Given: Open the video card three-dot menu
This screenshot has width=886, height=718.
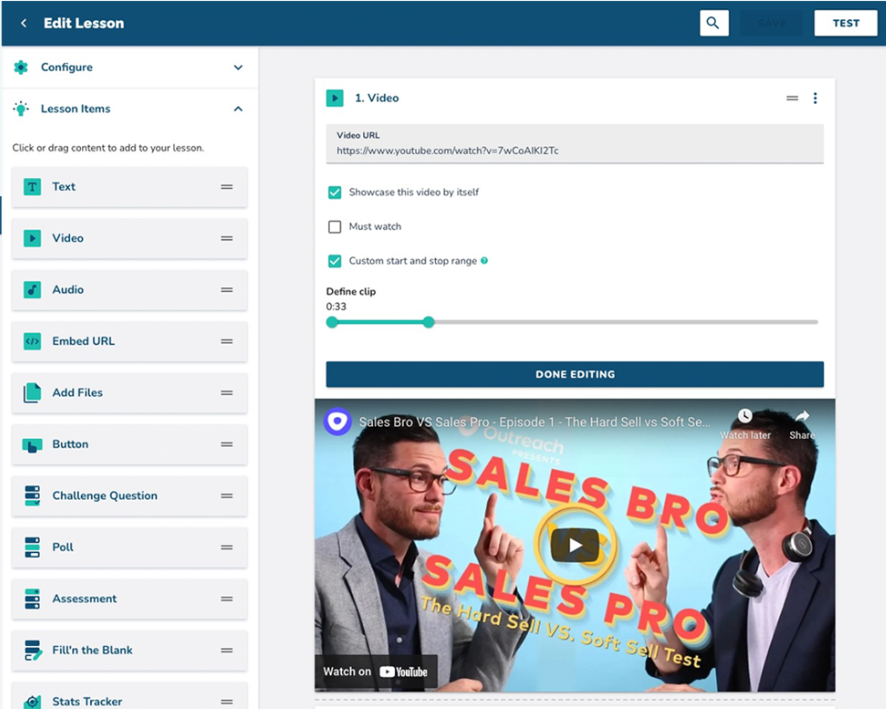Looking at the screenshot, I should coord(815,98).
